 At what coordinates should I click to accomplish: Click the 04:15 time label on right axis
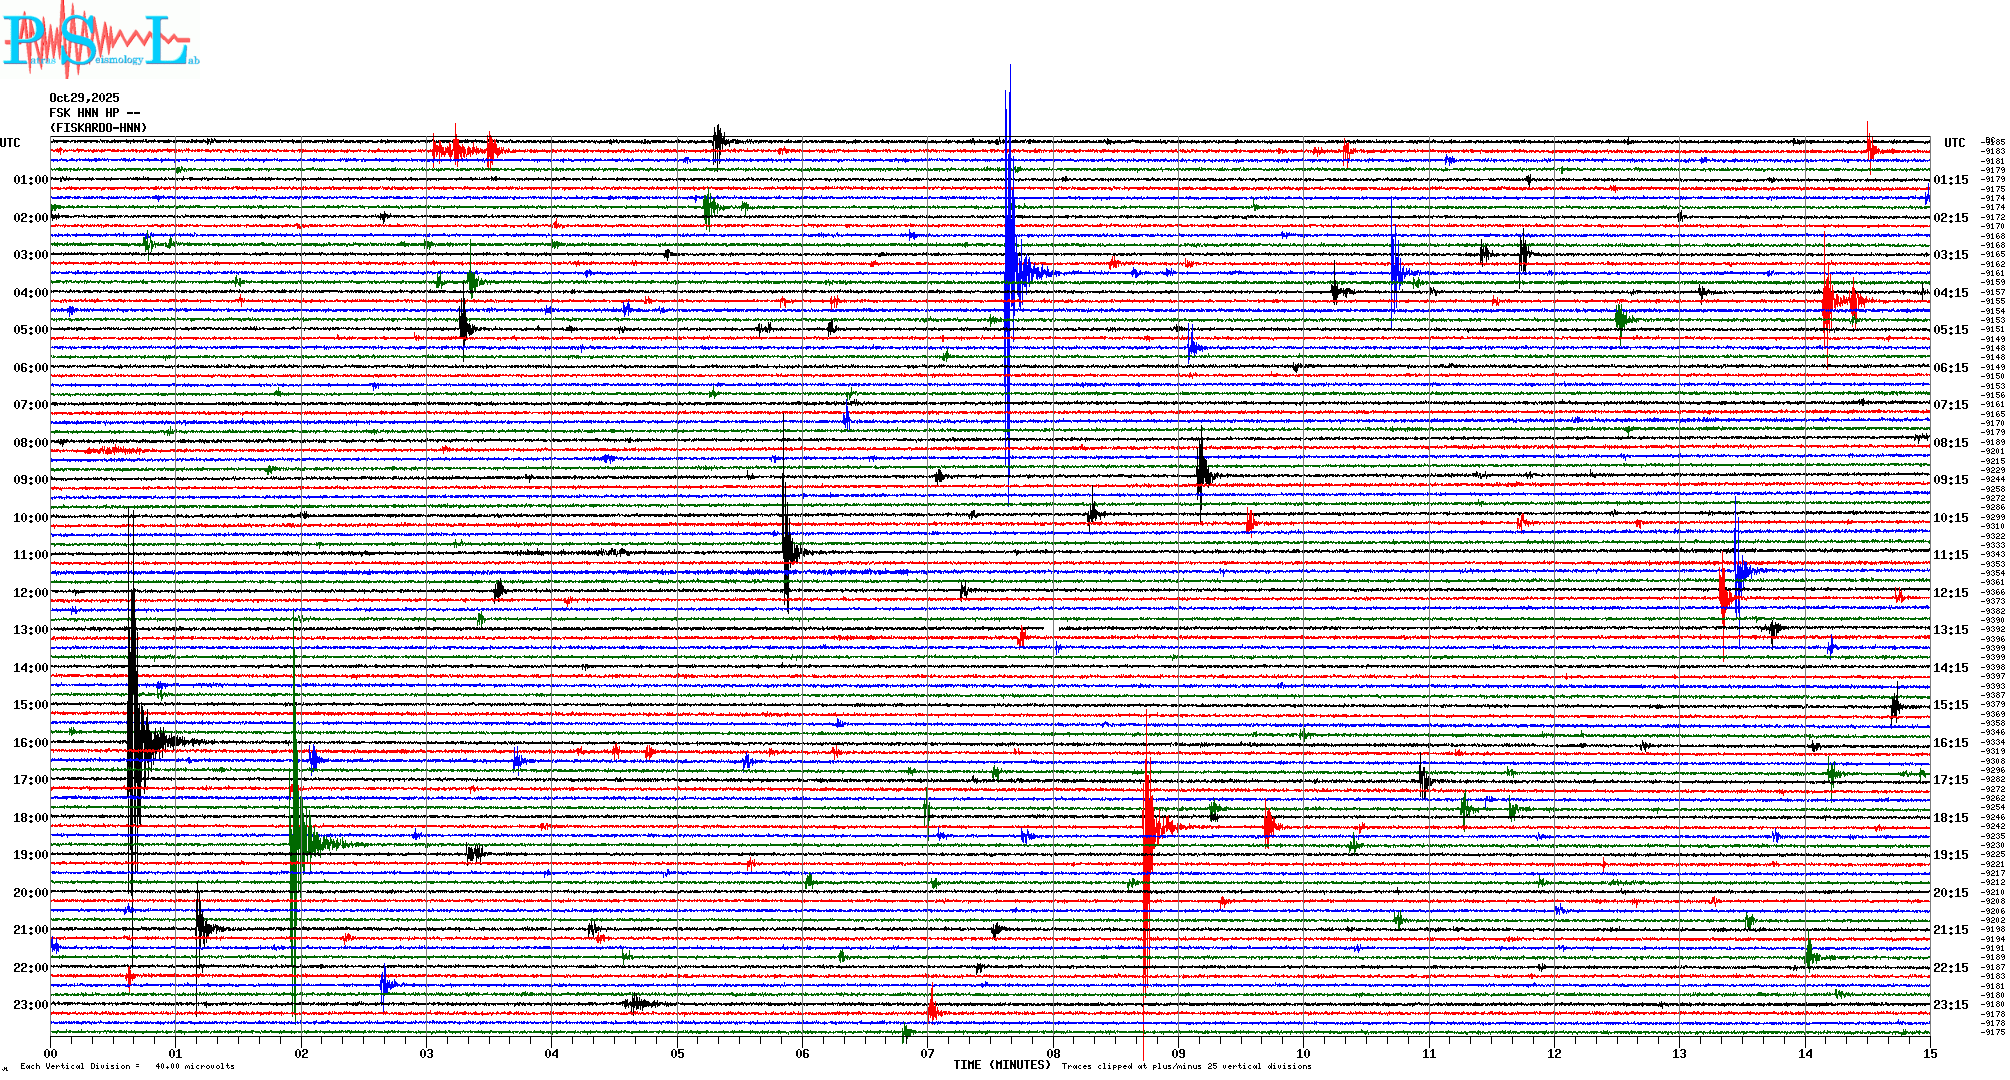coord(1950,293)
